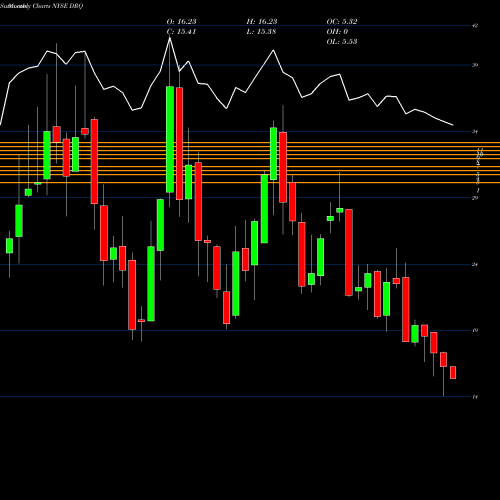Click the 42 price axis label
The height and width of the screenshot is (500, 500).
[x=475, y=25]
